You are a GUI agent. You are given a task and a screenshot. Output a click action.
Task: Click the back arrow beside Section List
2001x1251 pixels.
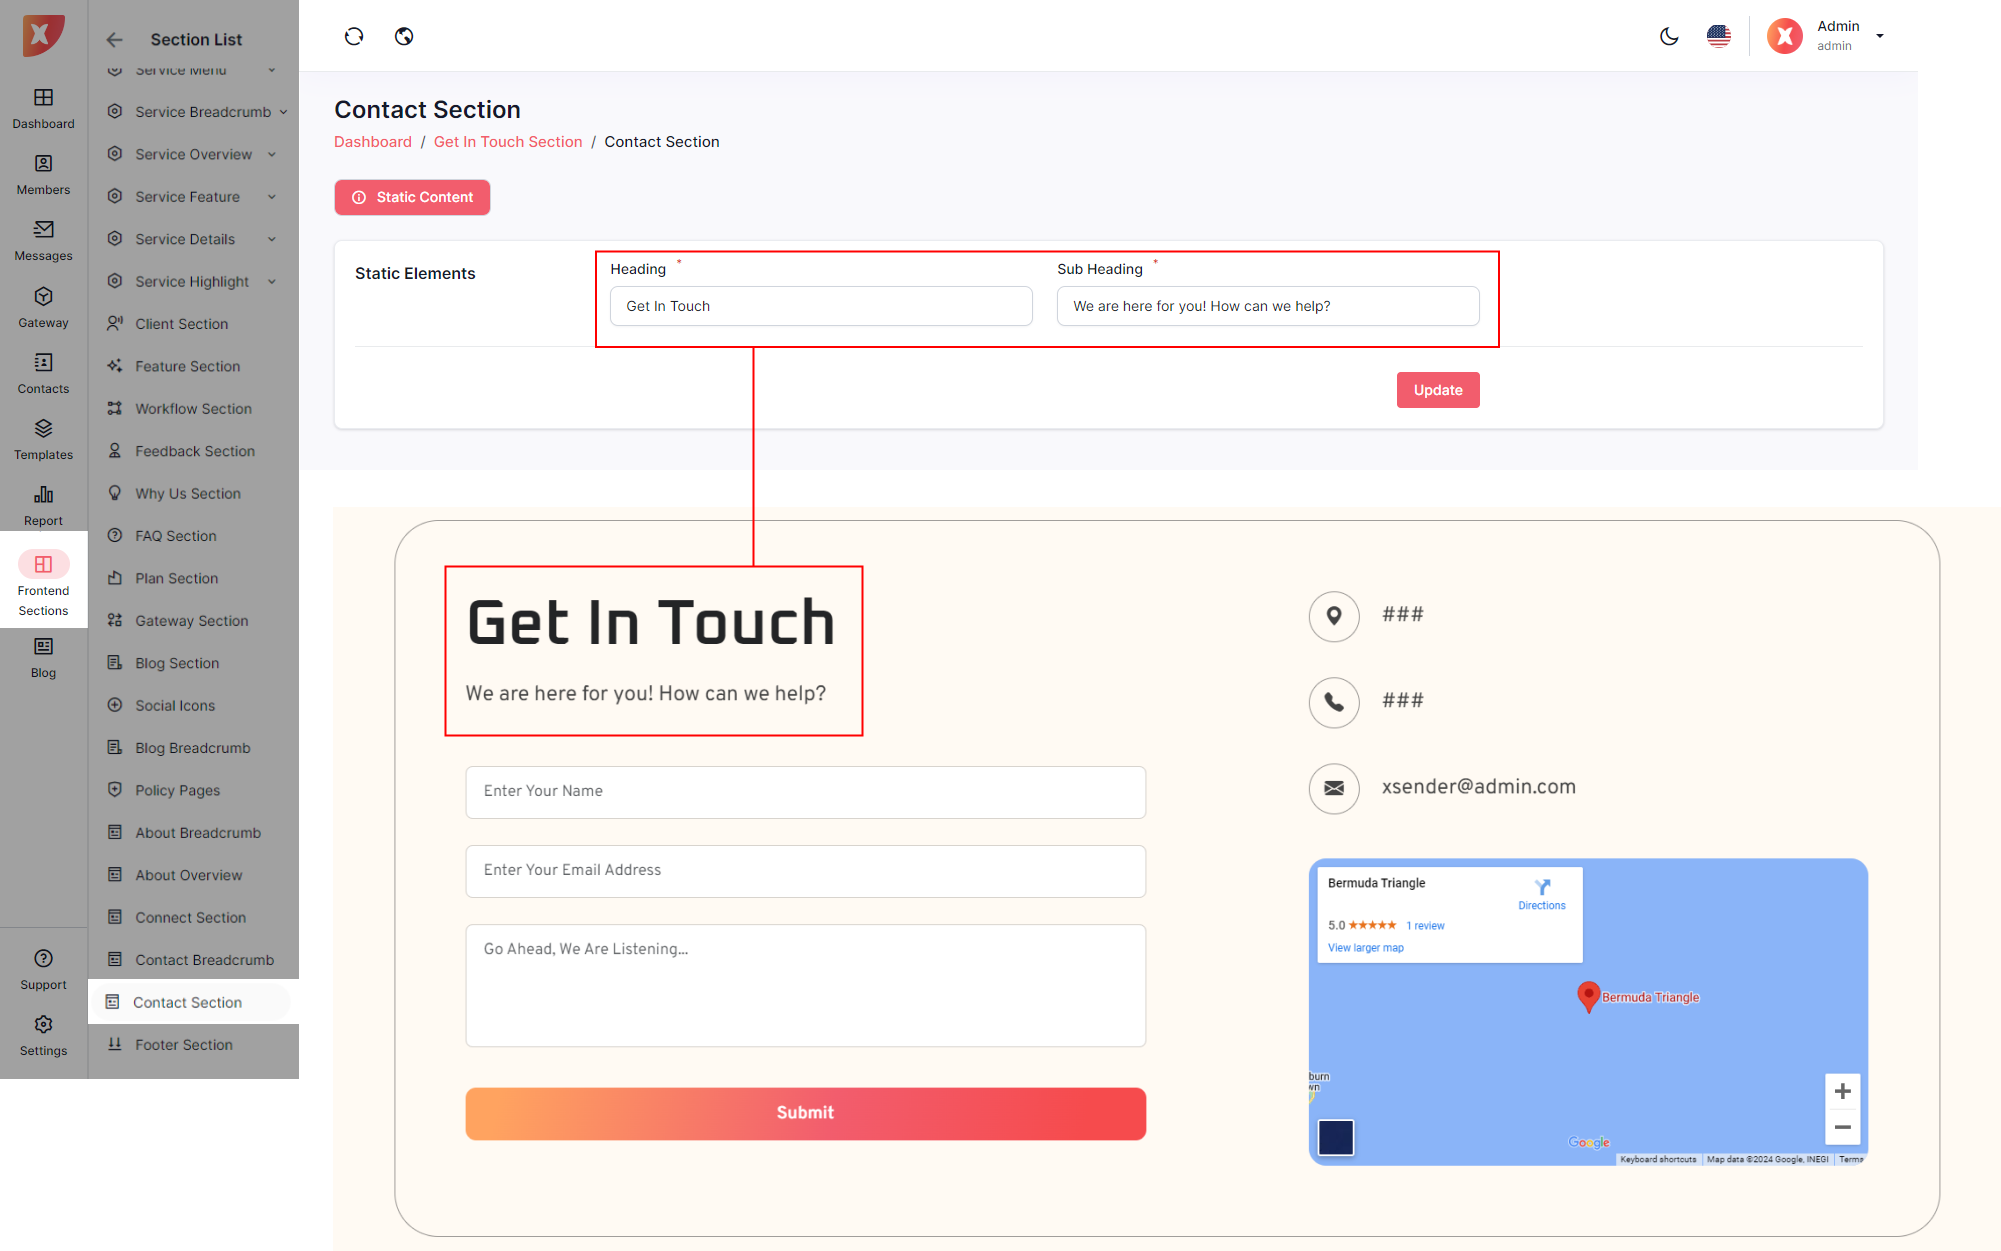click(115, 40)
